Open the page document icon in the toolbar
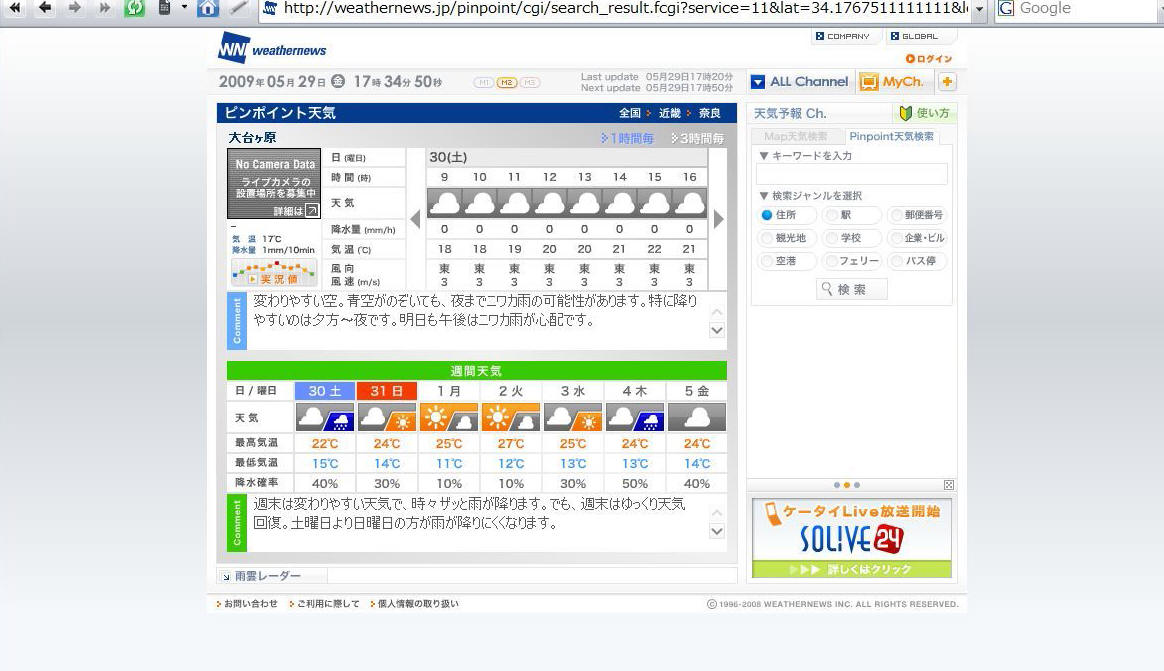1164x671 pixels. (165, 8)
